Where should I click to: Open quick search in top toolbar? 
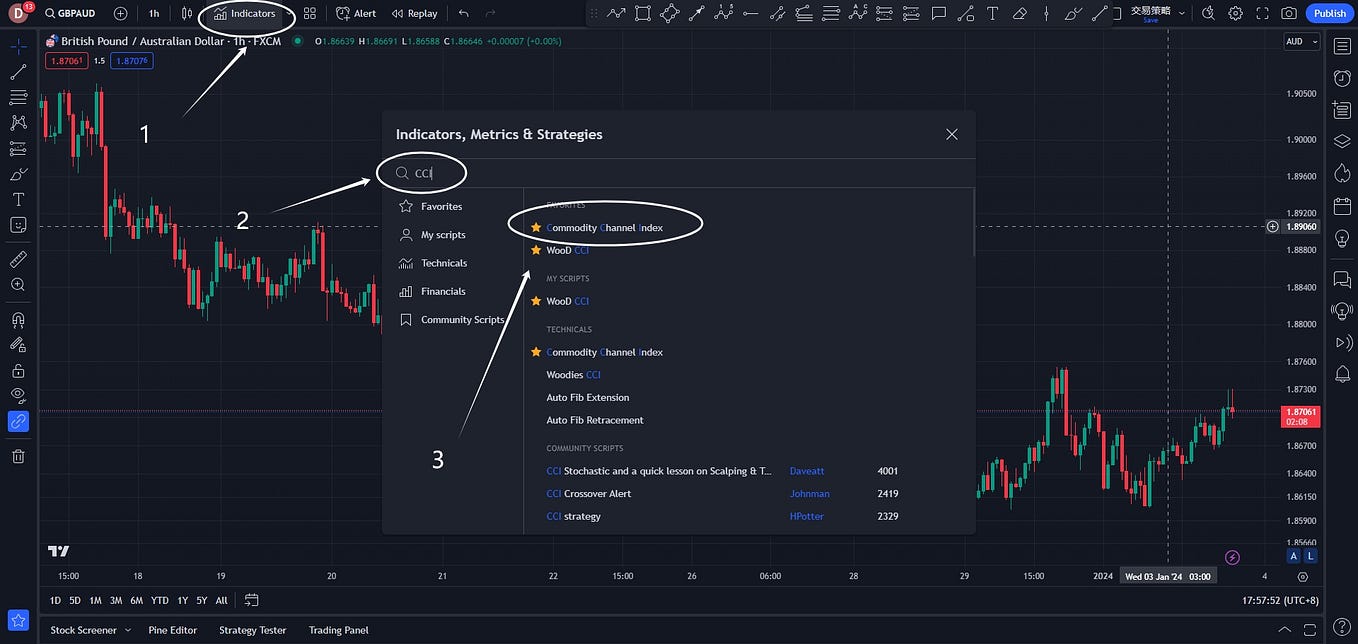1208,14
